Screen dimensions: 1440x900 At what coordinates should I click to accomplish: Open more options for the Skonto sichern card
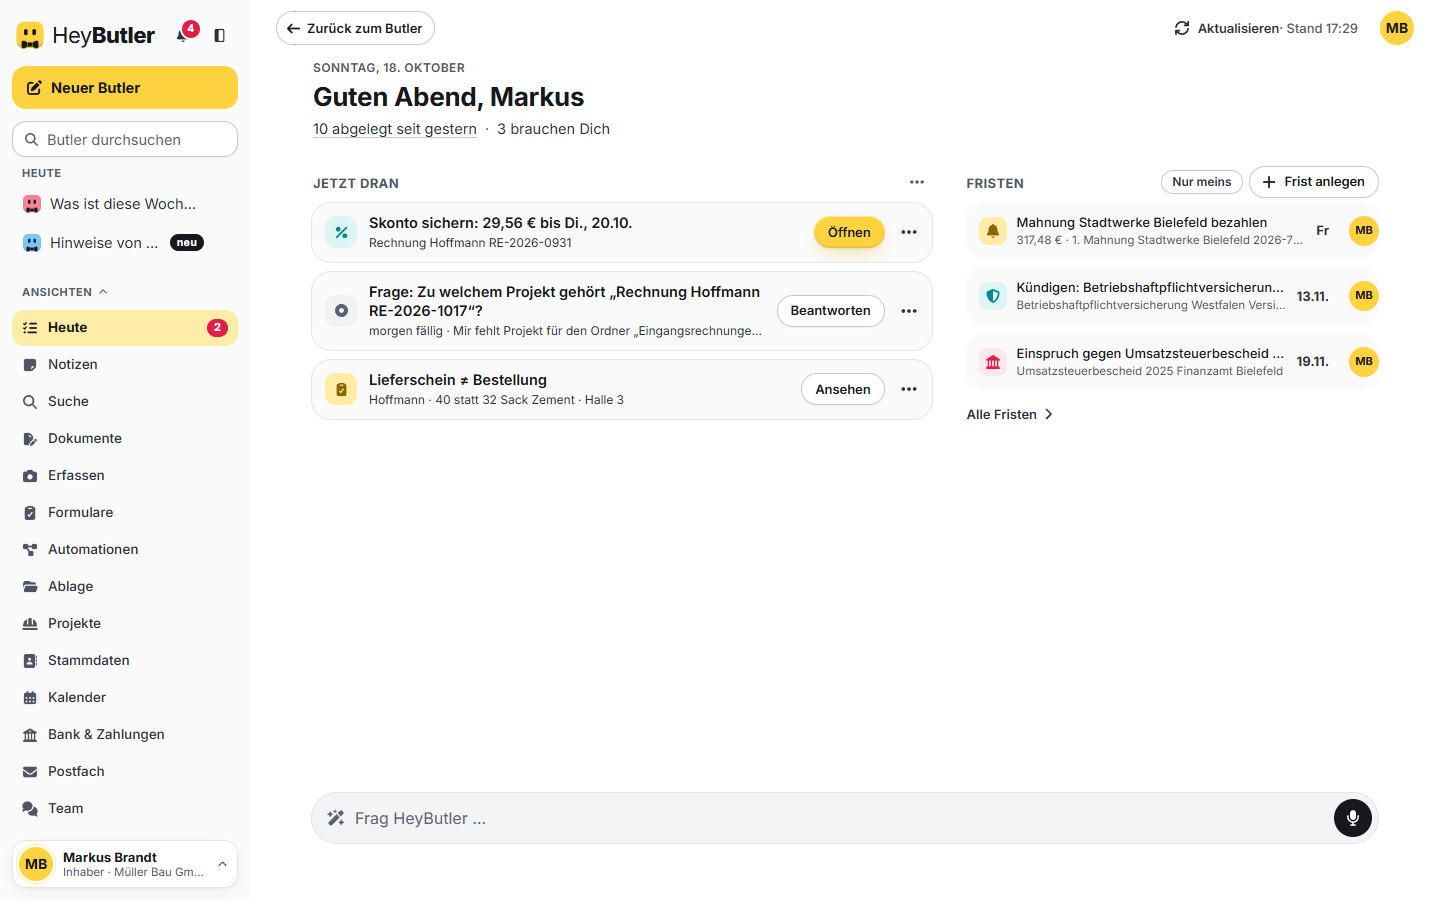point(909,232)
